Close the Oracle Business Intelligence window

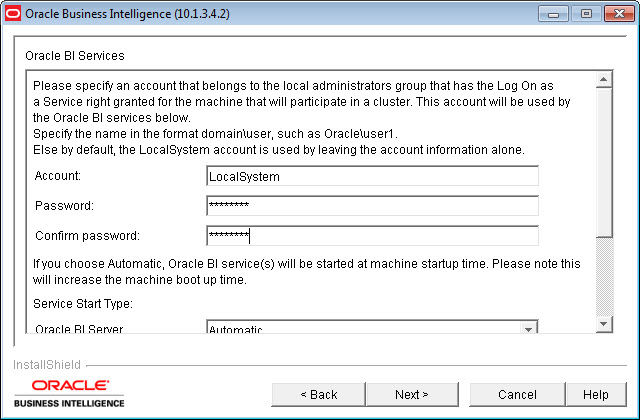click(619, 14)
